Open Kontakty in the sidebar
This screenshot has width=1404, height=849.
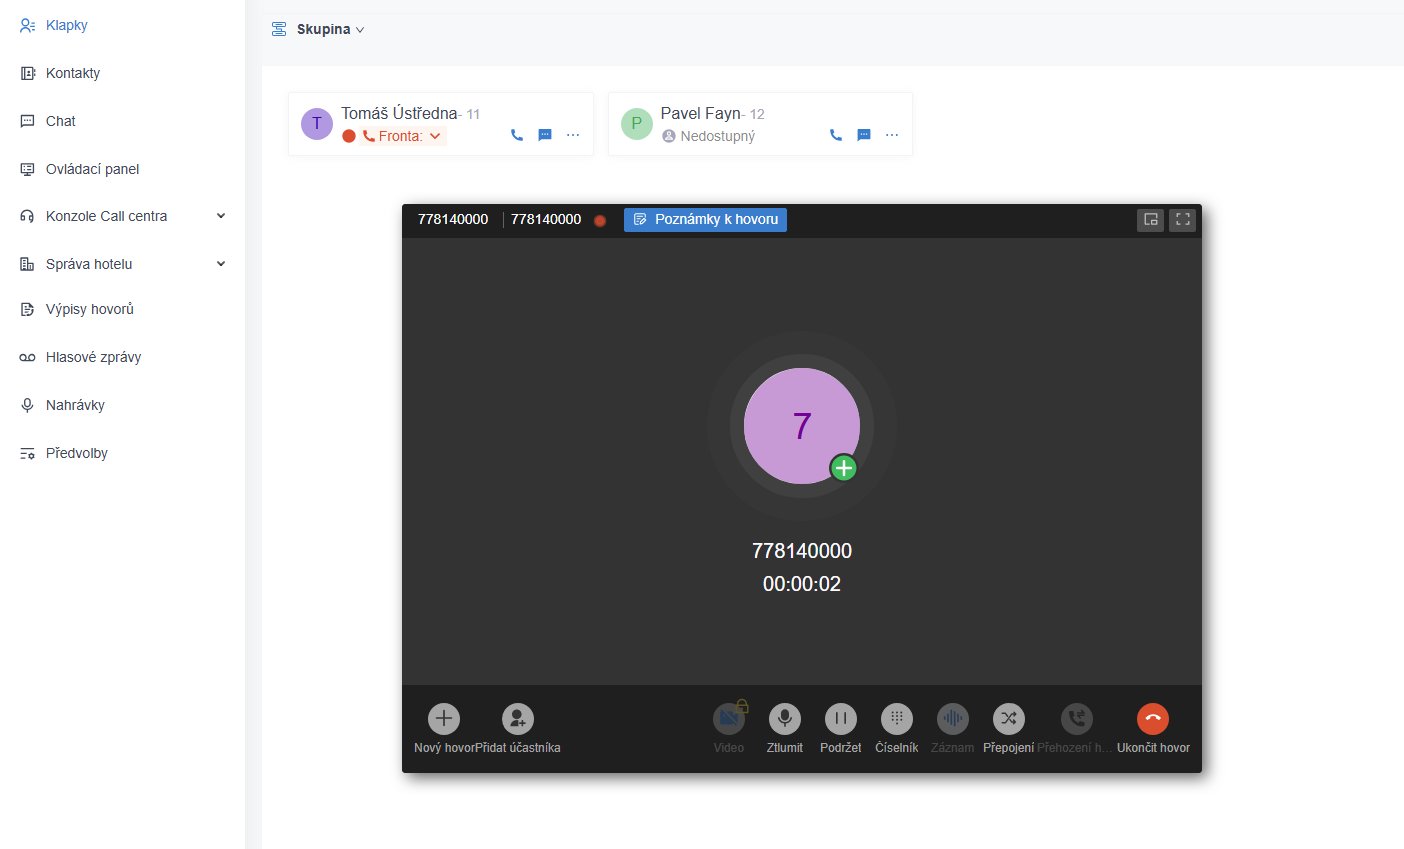tap(72, 73)
